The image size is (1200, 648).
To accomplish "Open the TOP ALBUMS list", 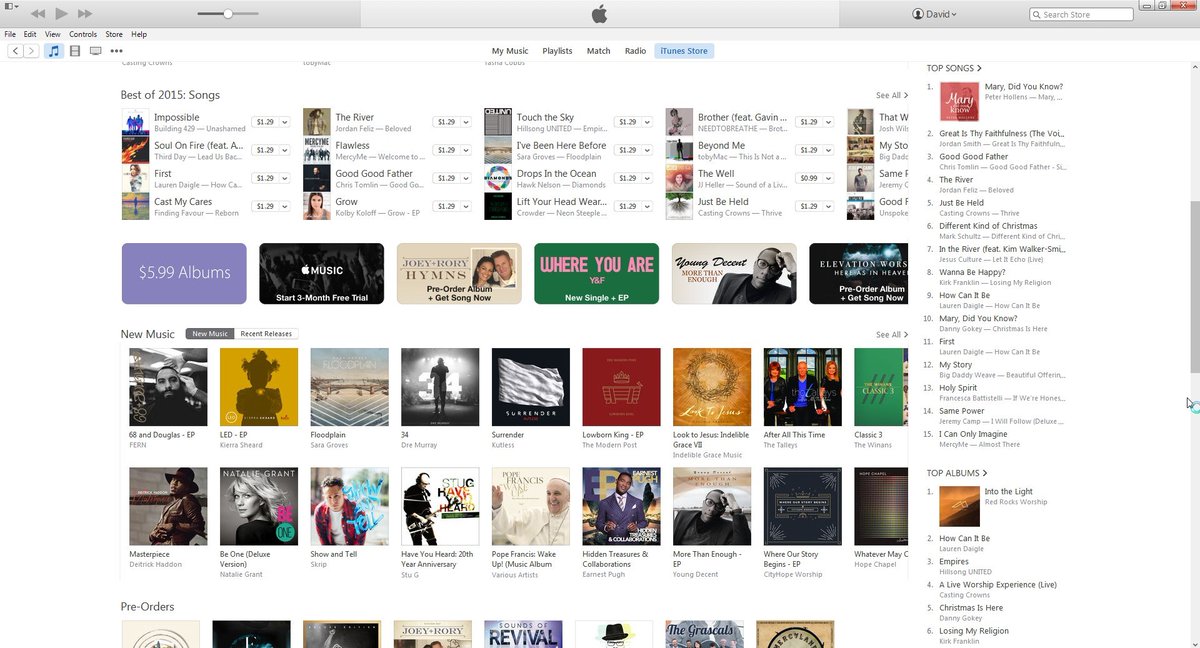I will 957,473.
